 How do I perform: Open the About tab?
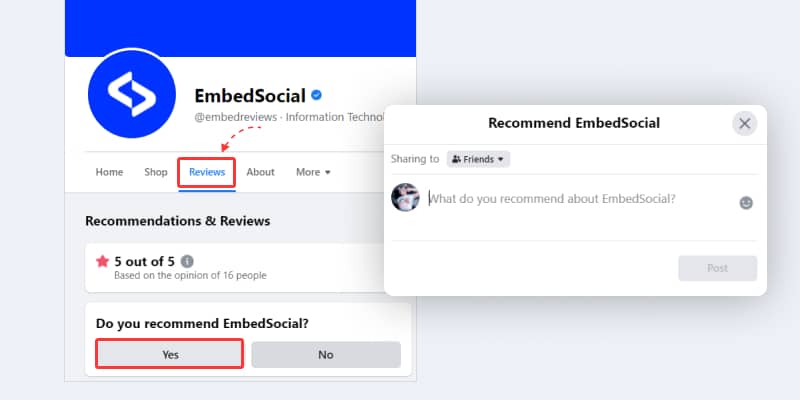click(x=260, y=172)
